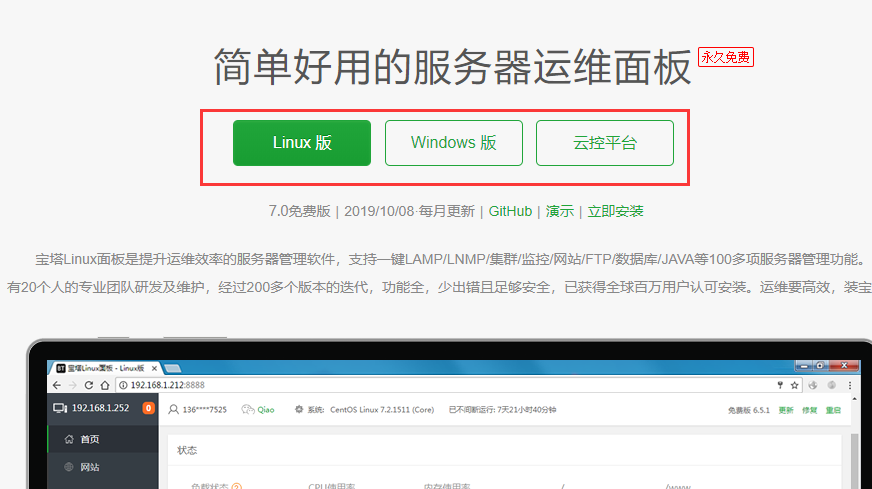Open the GitHub link
Viewport: 872px width, 489px height.
510,211
